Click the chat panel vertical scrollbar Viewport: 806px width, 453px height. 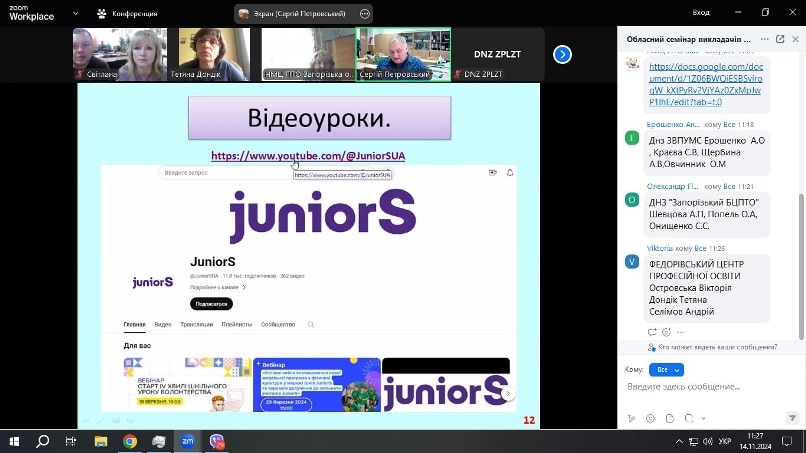(801, 266)
